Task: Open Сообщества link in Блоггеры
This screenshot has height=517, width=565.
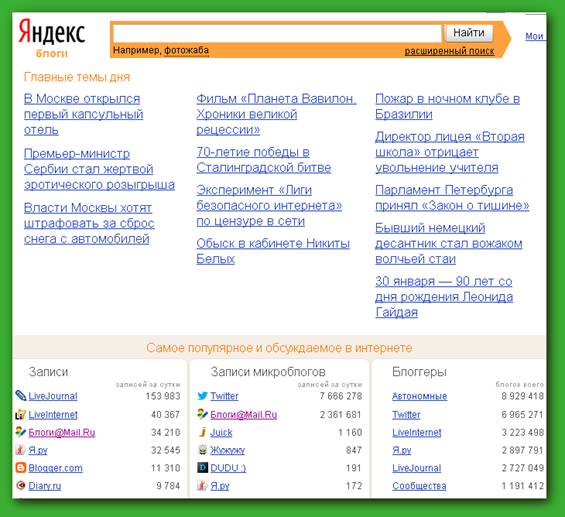Action: [x=419, y=486]
